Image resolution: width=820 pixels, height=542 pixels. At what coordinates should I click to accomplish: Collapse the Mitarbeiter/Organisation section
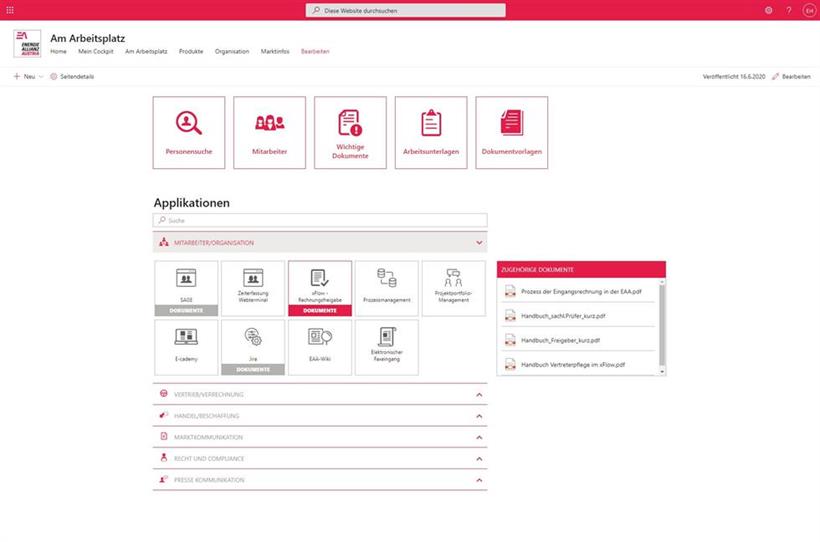pyautogui.click(x=479, y=242)
